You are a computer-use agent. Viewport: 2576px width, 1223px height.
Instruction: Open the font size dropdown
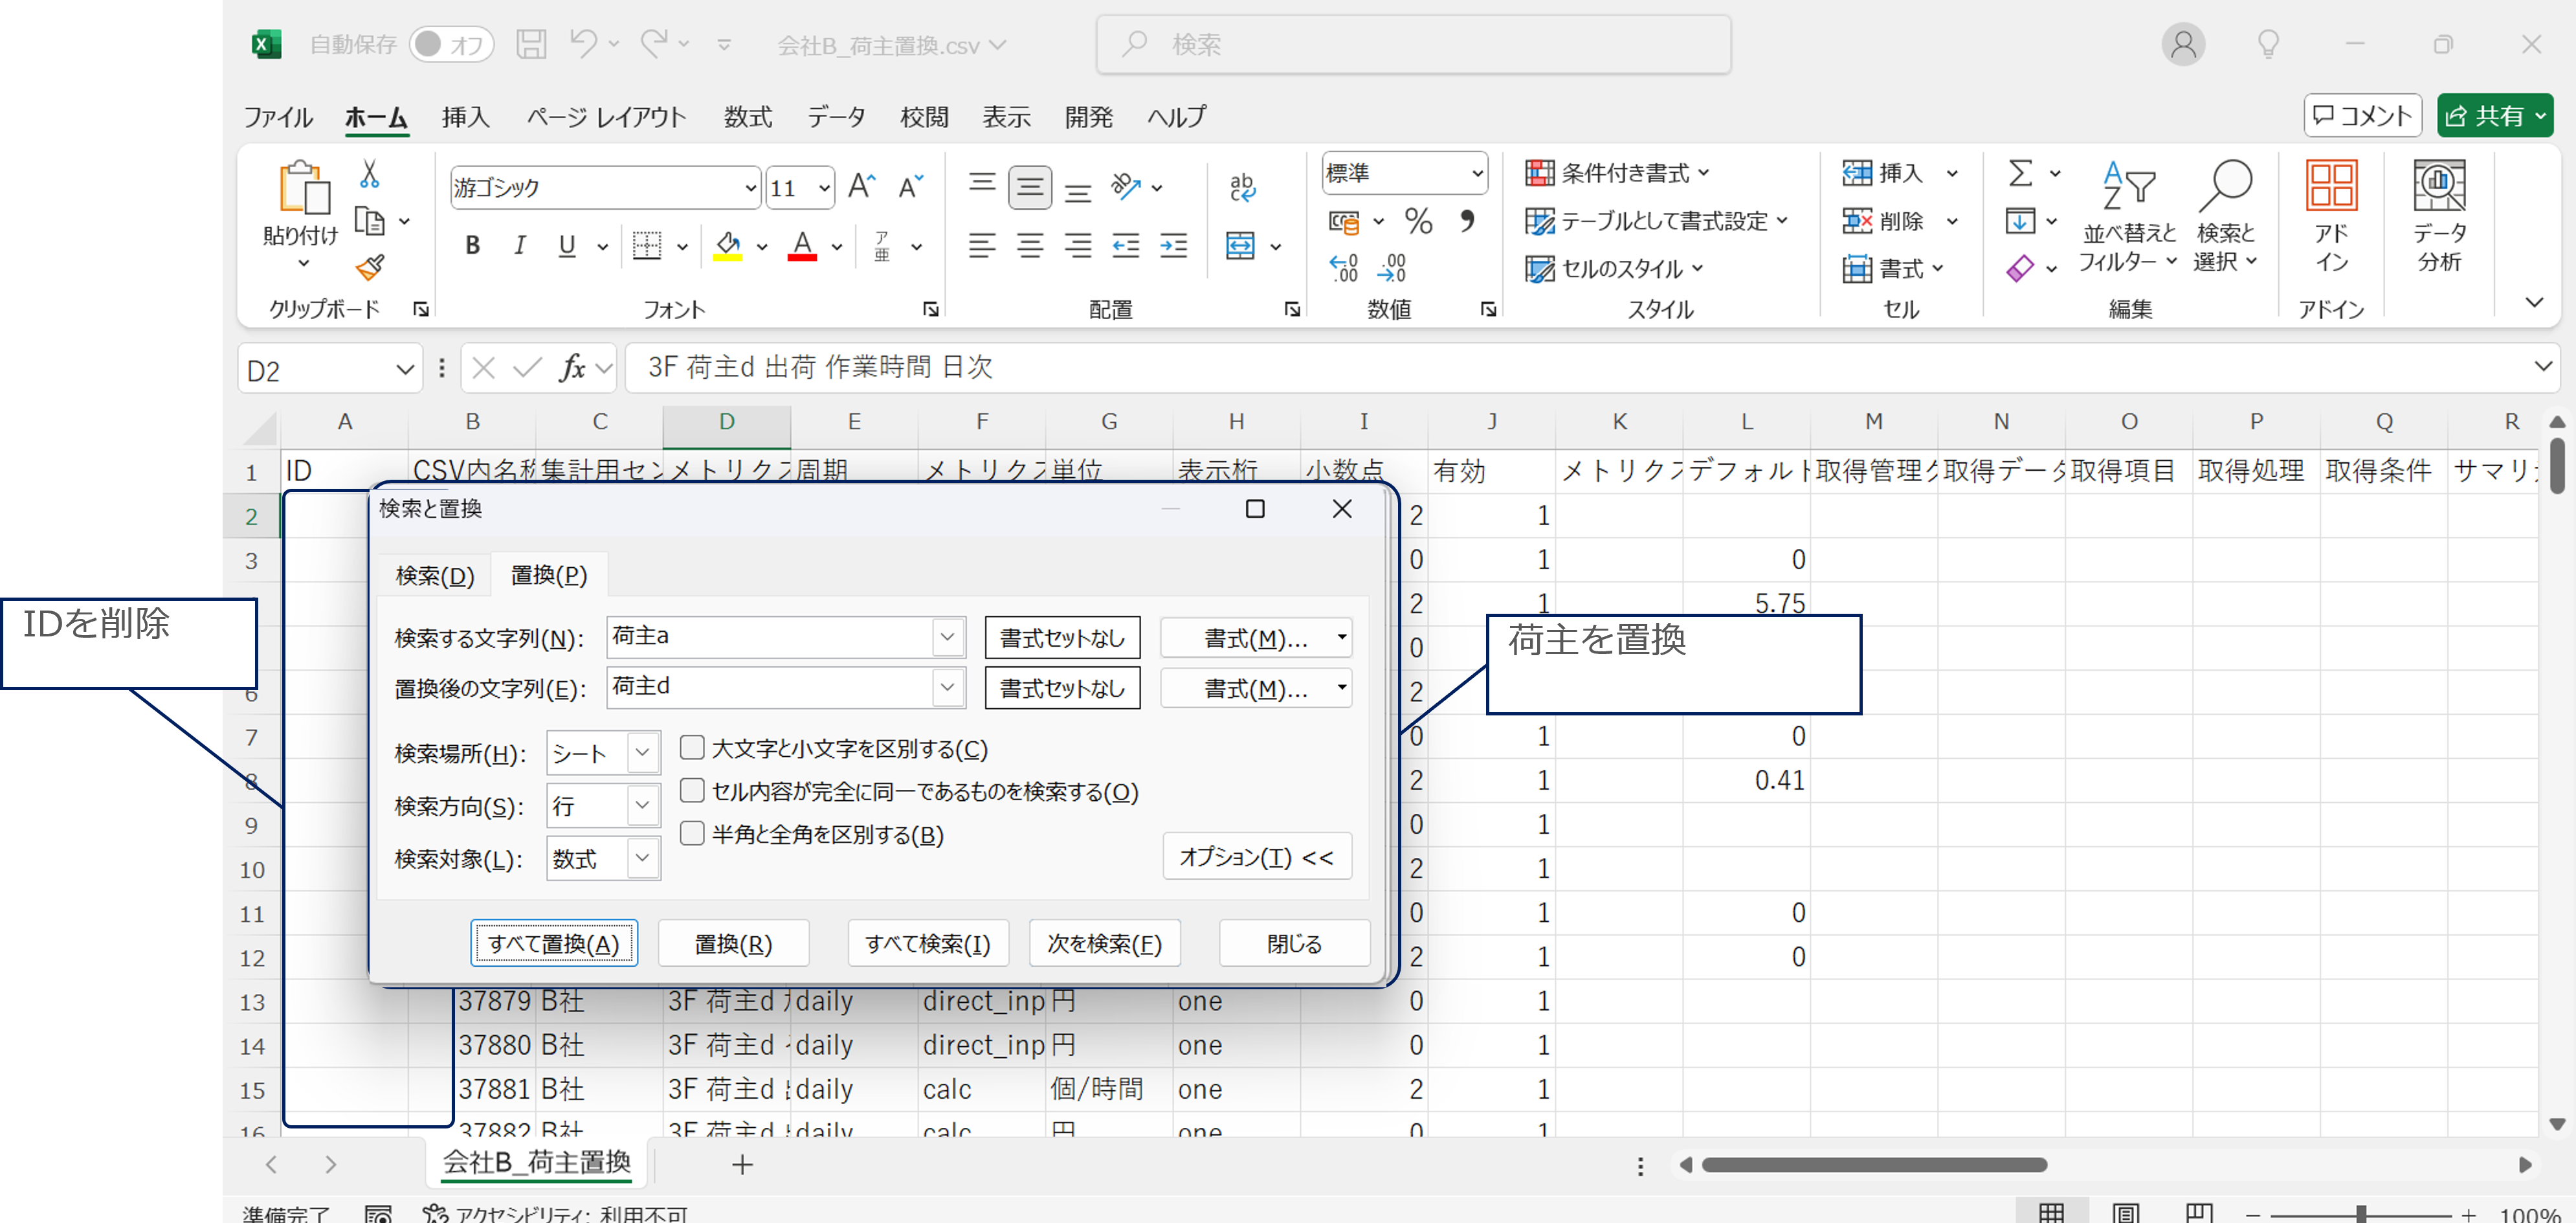pos(824,188)
